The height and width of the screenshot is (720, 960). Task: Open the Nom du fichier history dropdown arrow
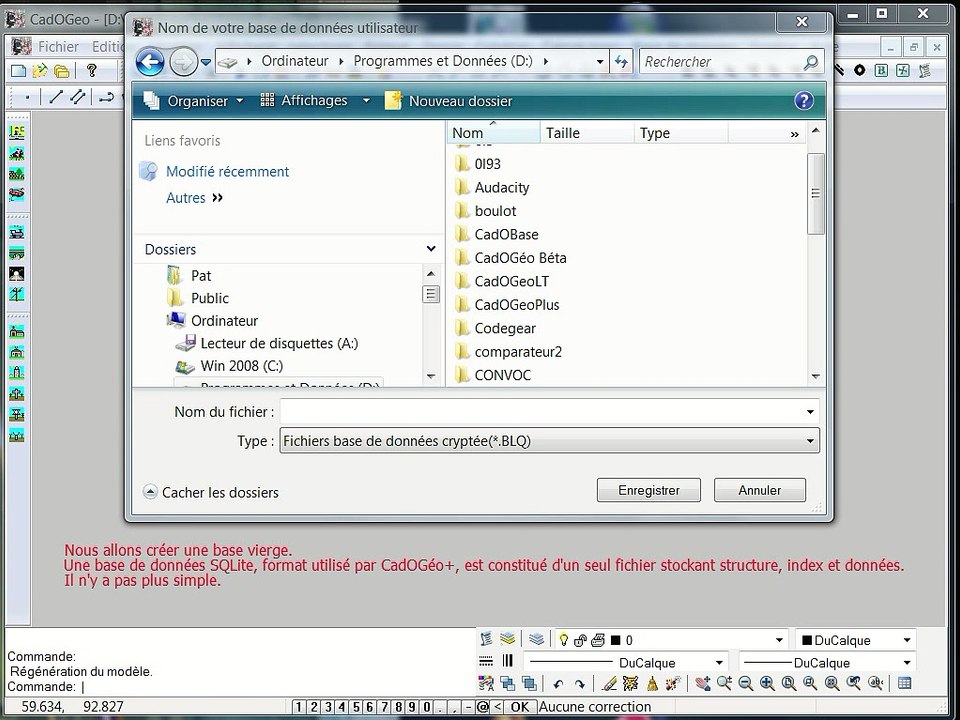(810, 412)
